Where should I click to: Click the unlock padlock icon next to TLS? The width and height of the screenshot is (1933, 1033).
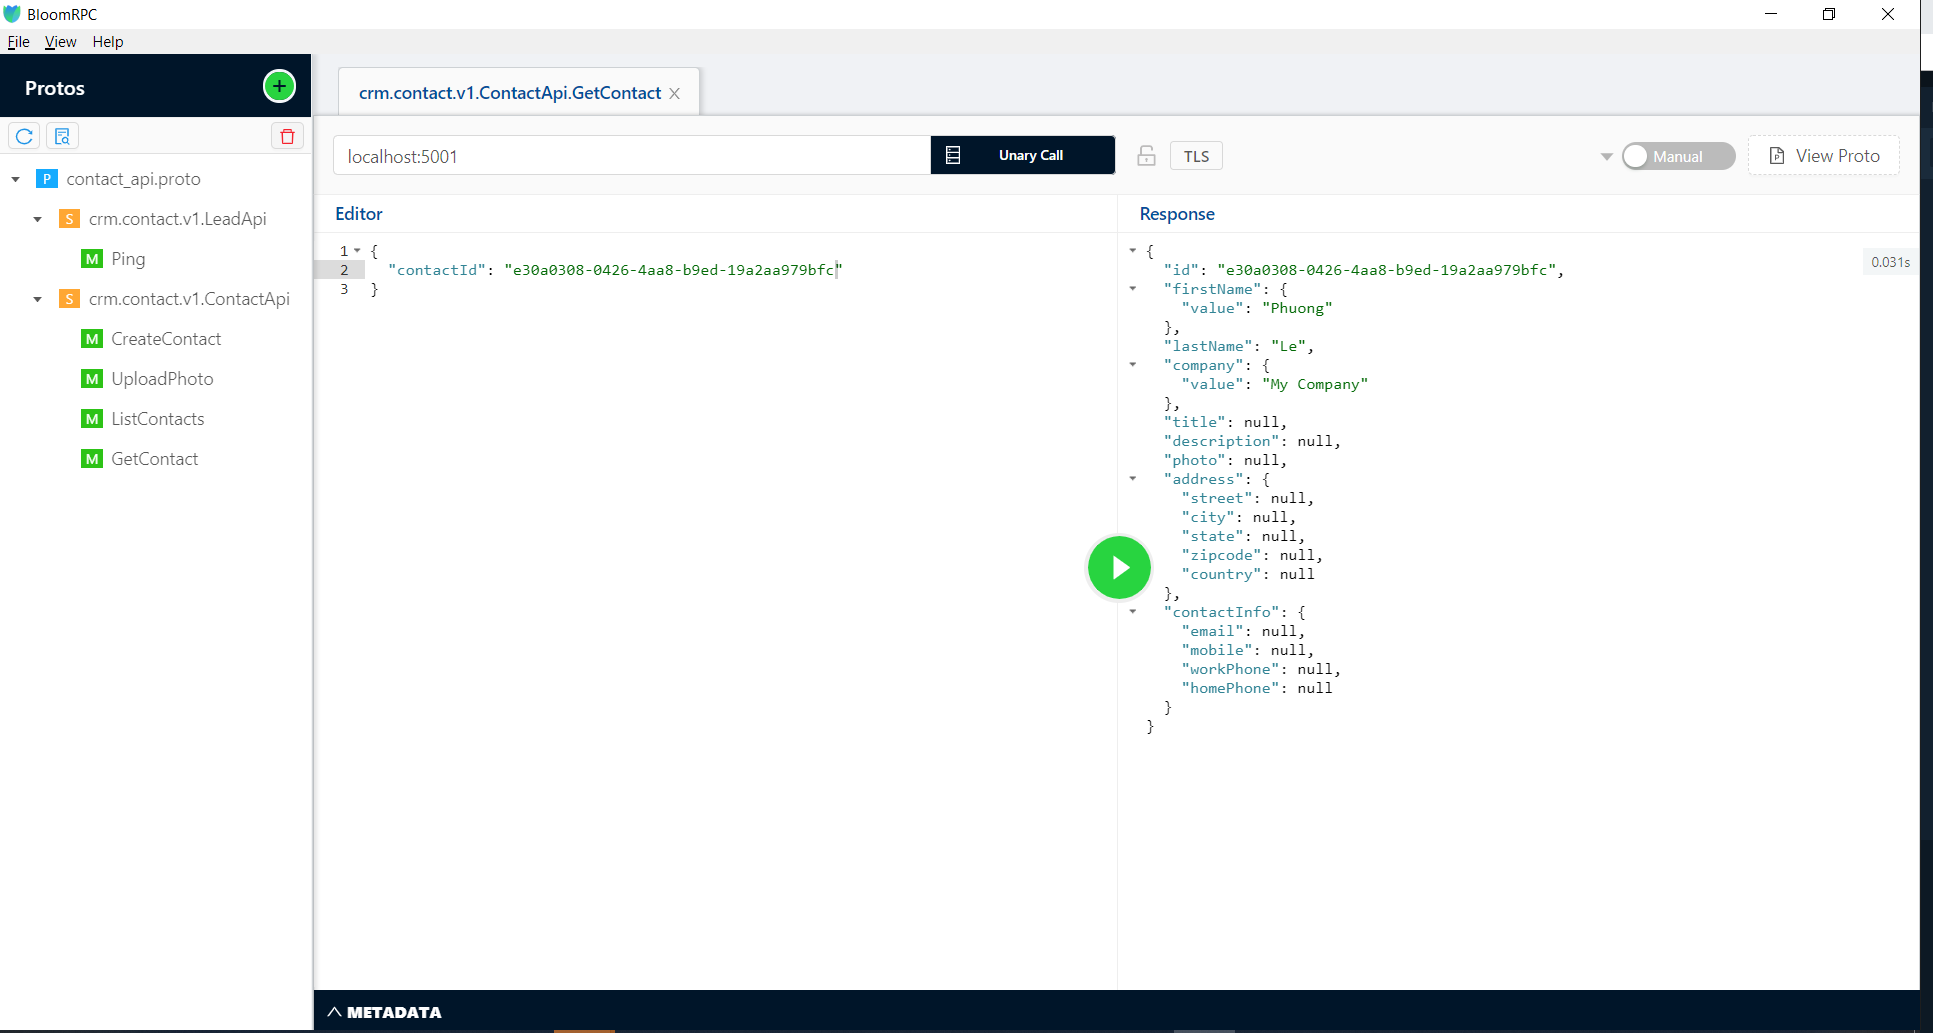click(1146, 156)
